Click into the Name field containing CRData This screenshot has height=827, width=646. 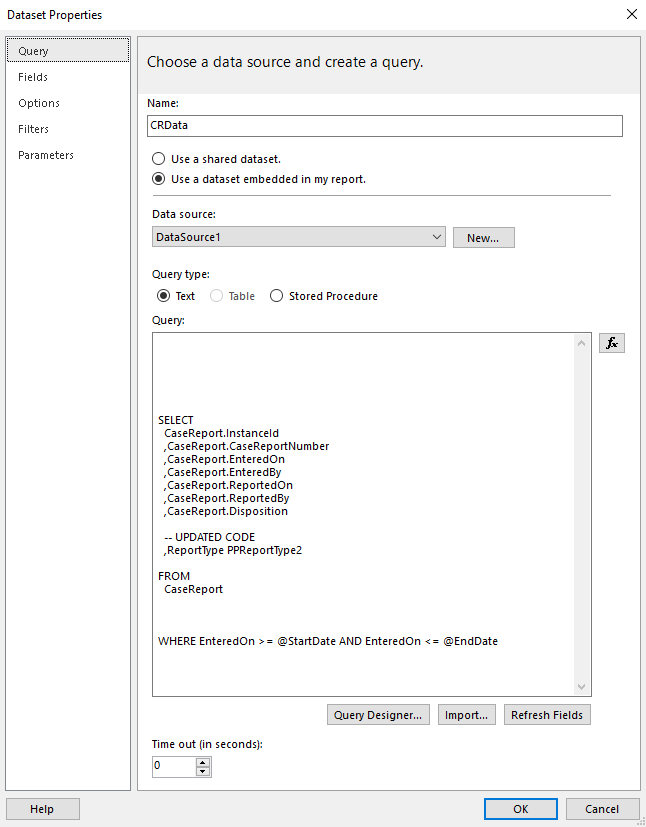click(385, 126)
